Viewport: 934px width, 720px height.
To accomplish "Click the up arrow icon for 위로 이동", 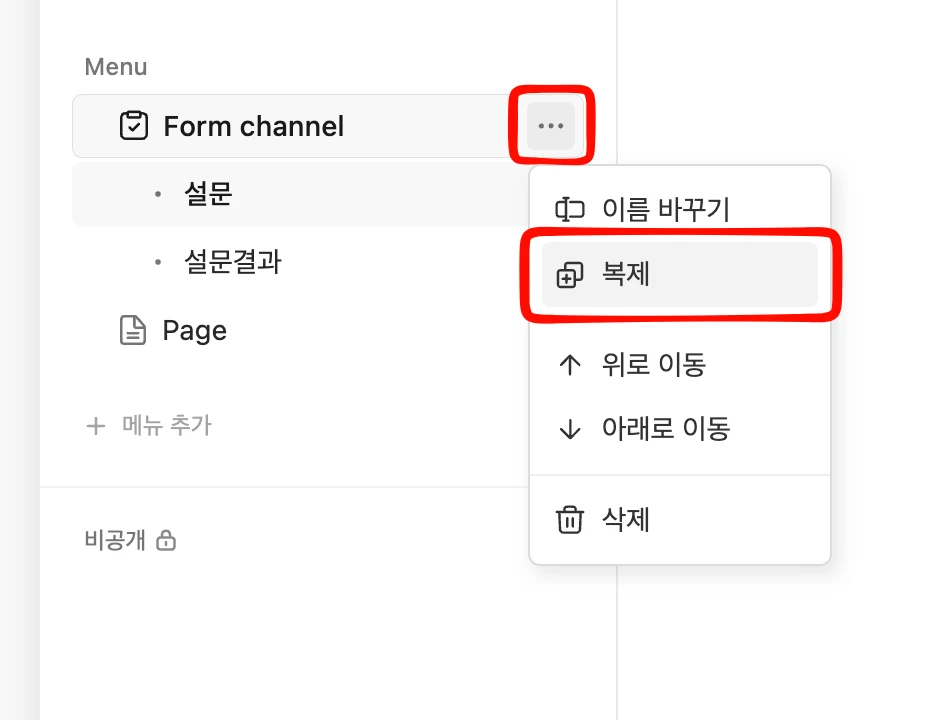I will pos(569,365).
